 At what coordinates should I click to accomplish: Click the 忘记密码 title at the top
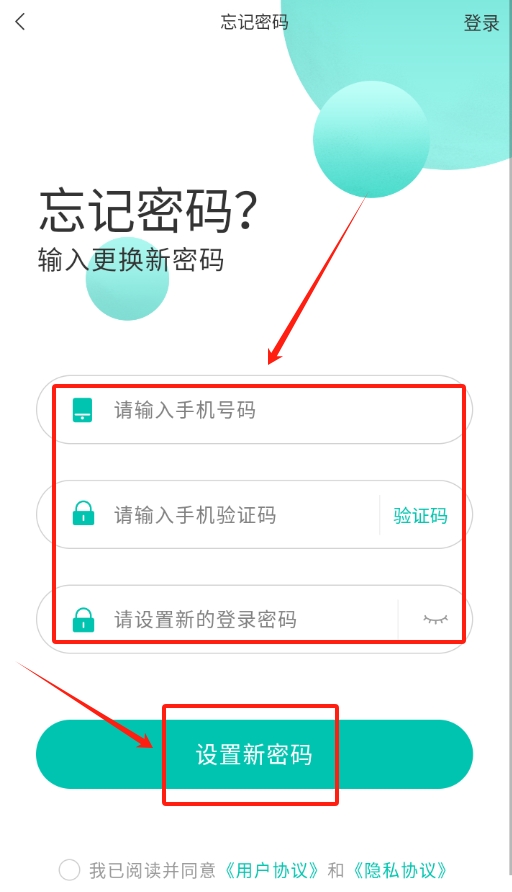pyautogui.click(x=254, y=22)
